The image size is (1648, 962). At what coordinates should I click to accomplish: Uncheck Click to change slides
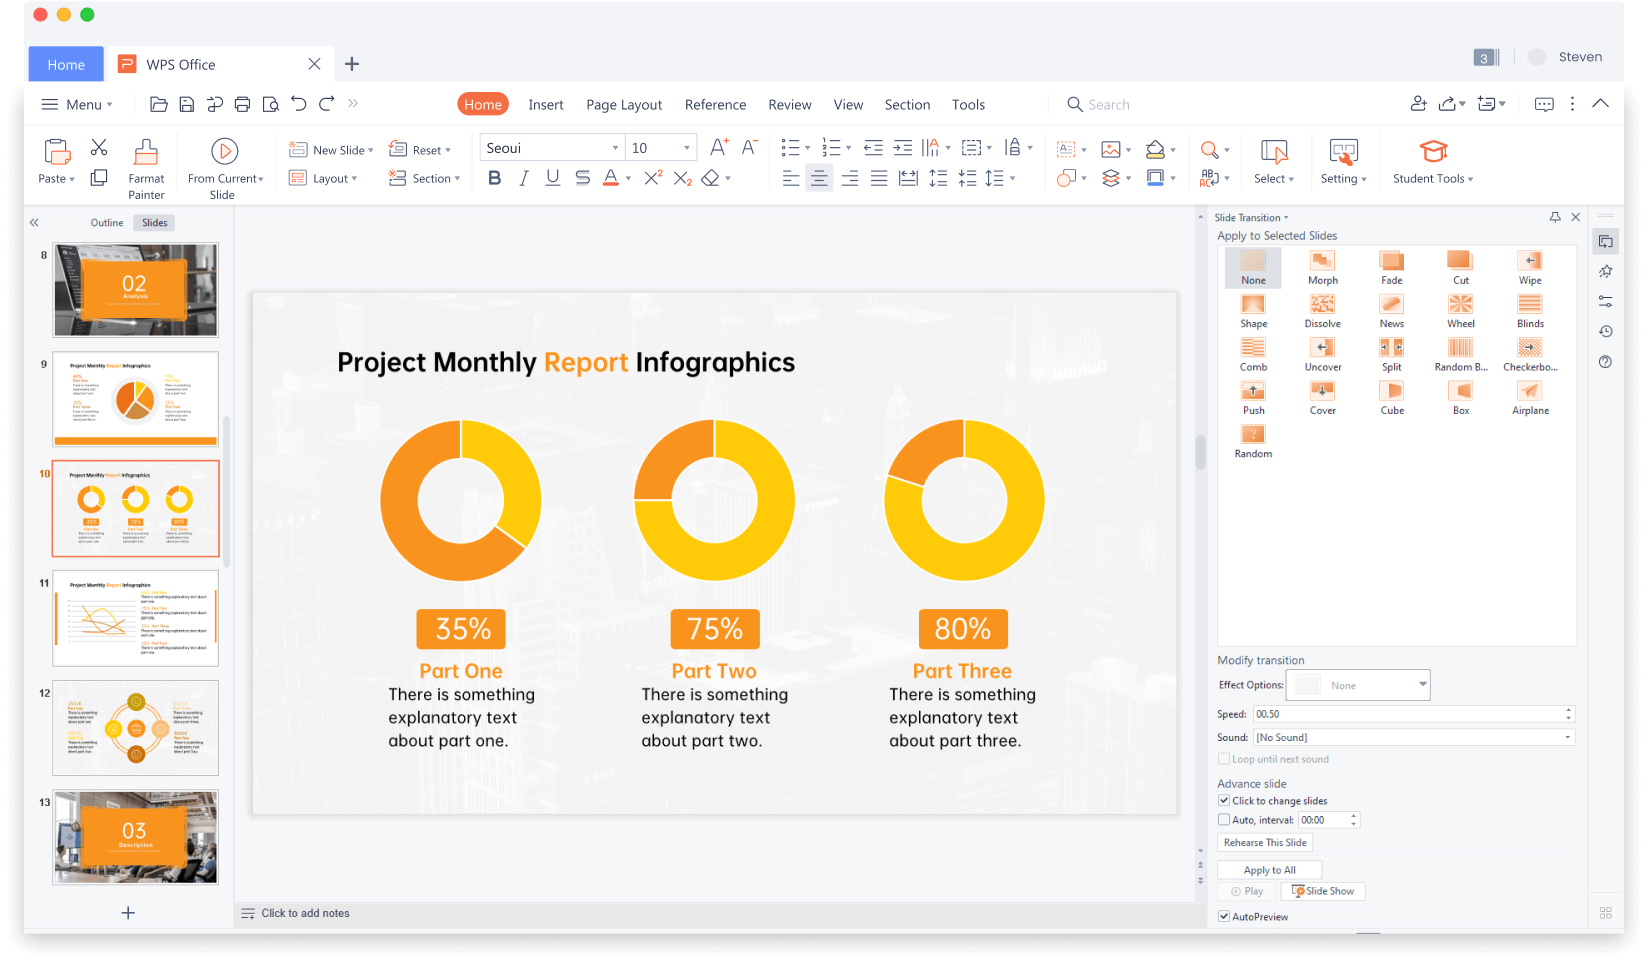[1224, 801]
